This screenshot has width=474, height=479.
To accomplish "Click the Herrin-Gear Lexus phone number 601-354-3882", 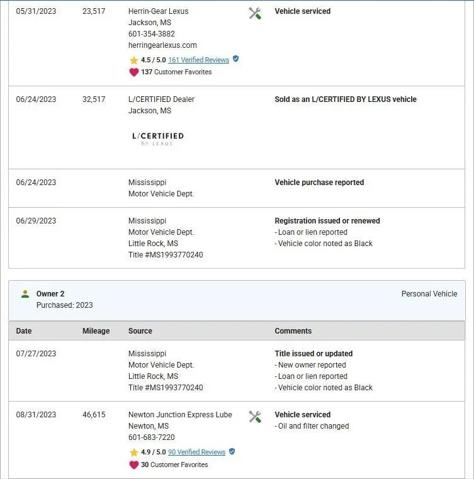I will [152, 34].
